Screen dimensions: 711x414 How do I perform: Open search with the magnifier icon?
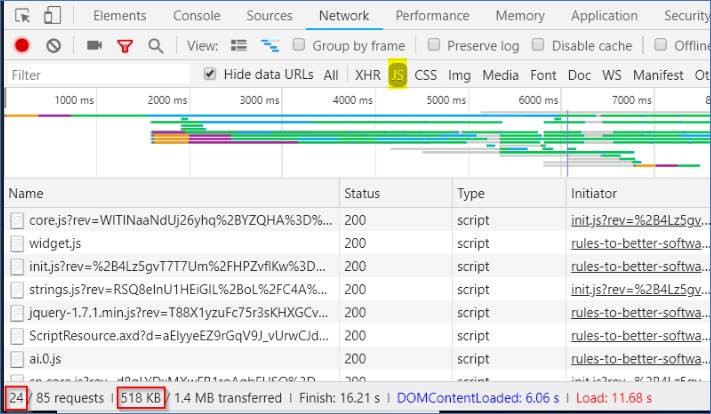point(155,46)
